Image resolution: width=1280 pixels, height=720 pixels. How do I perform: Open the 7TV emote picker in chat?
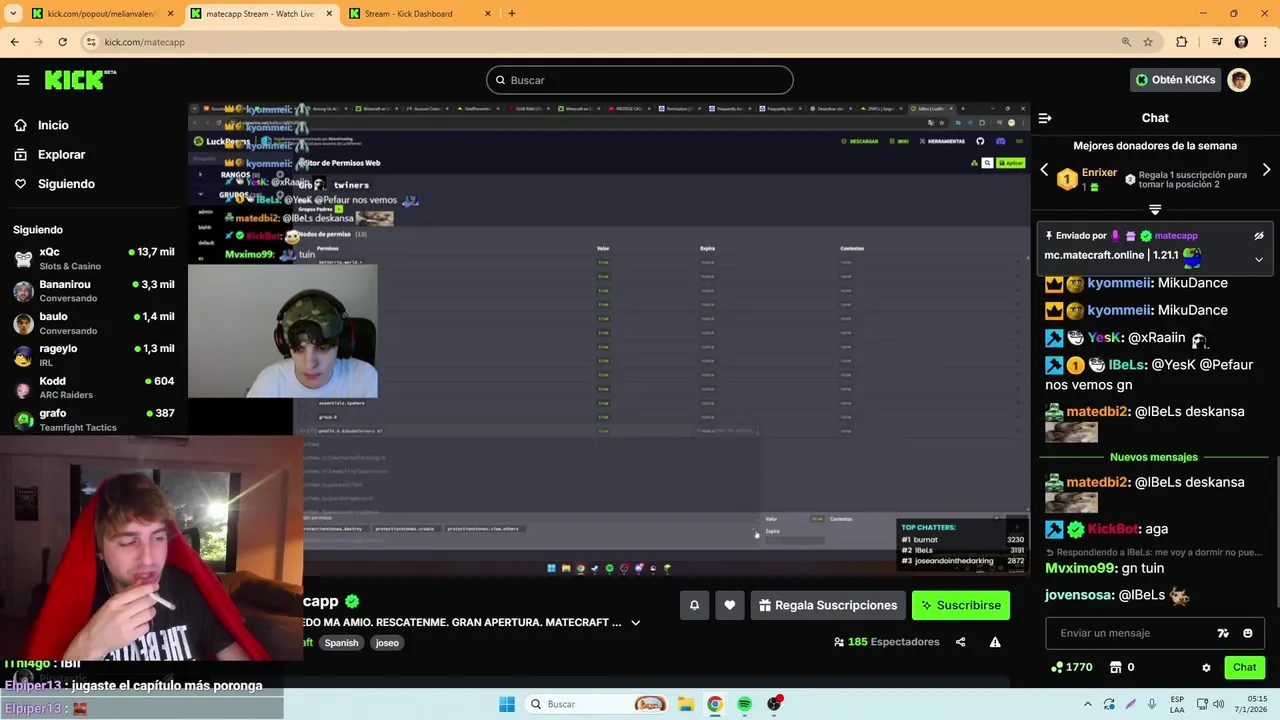point(1223,633)
